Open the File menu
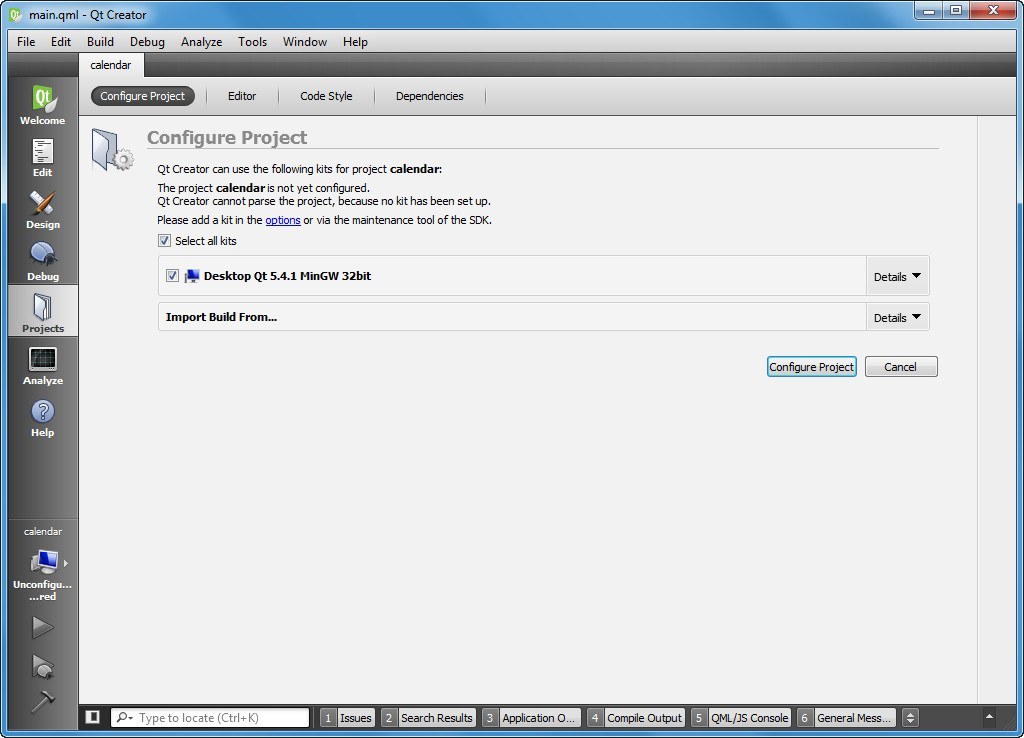 26,42
